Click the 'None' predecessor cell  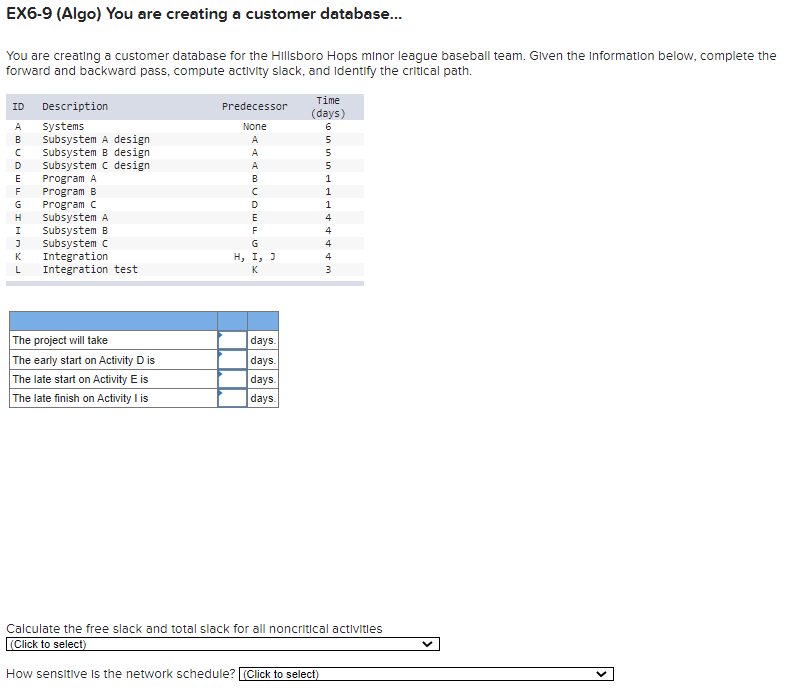(255, 126)
